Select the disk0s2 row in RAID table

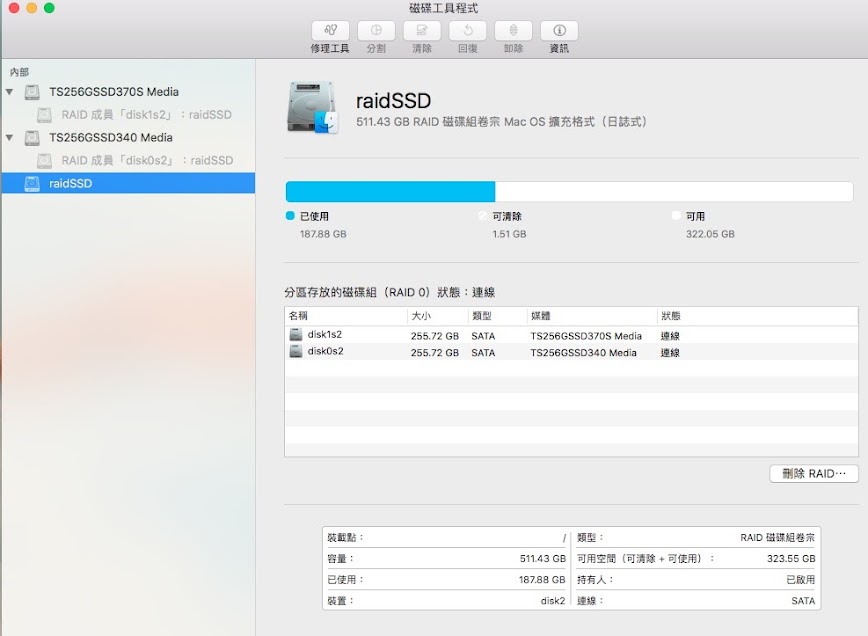pos(571,351)
